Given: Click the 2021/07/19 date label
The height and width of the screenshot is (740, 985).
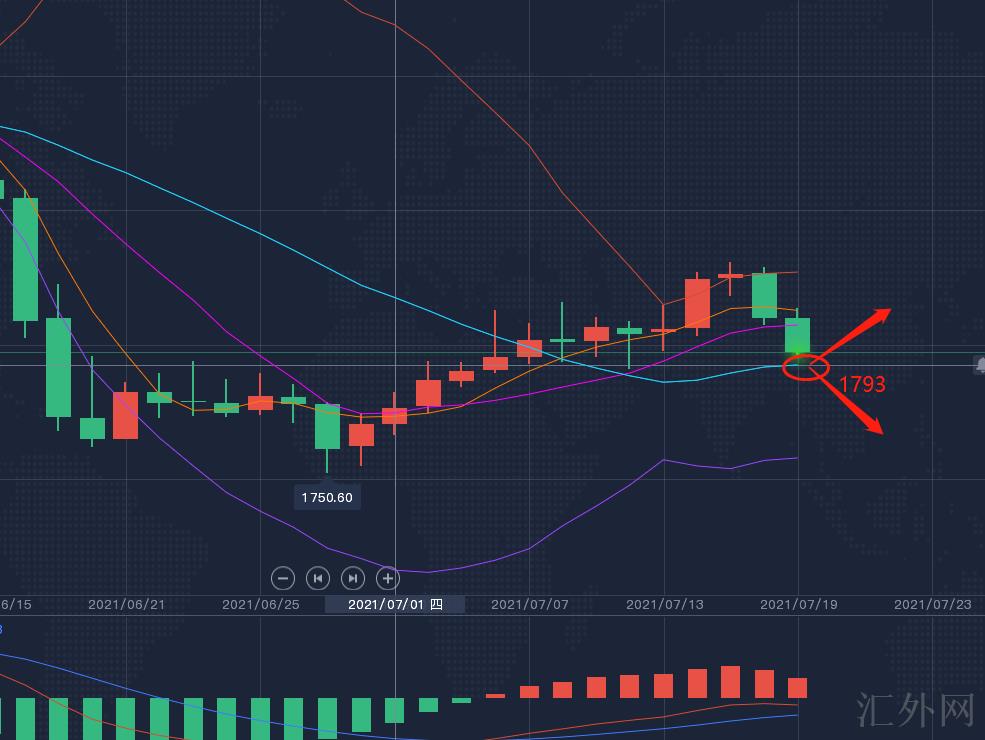Looking at the screenshot, I should [797, 604].
